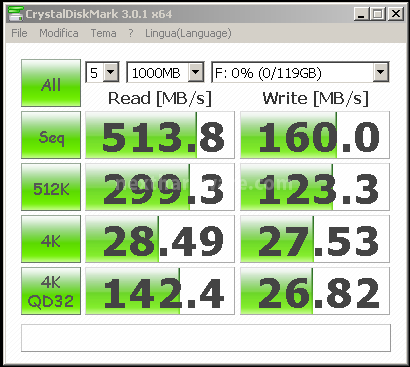Open the test count dropdown showing 5
Viewport: 410px width, 367px height.
click(x=102, y=72)
